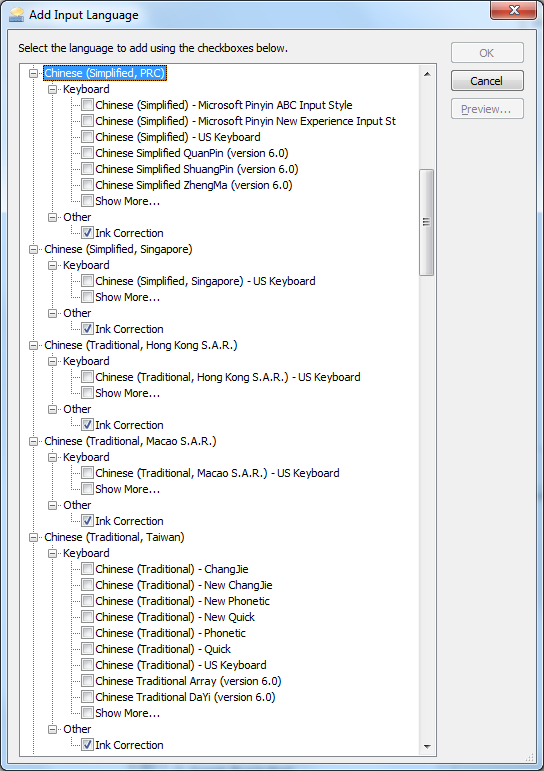Check Microsoft Pinyin ABC Input Style
Viewport: 544px width, 771px height.
click(x=88, y=105)
